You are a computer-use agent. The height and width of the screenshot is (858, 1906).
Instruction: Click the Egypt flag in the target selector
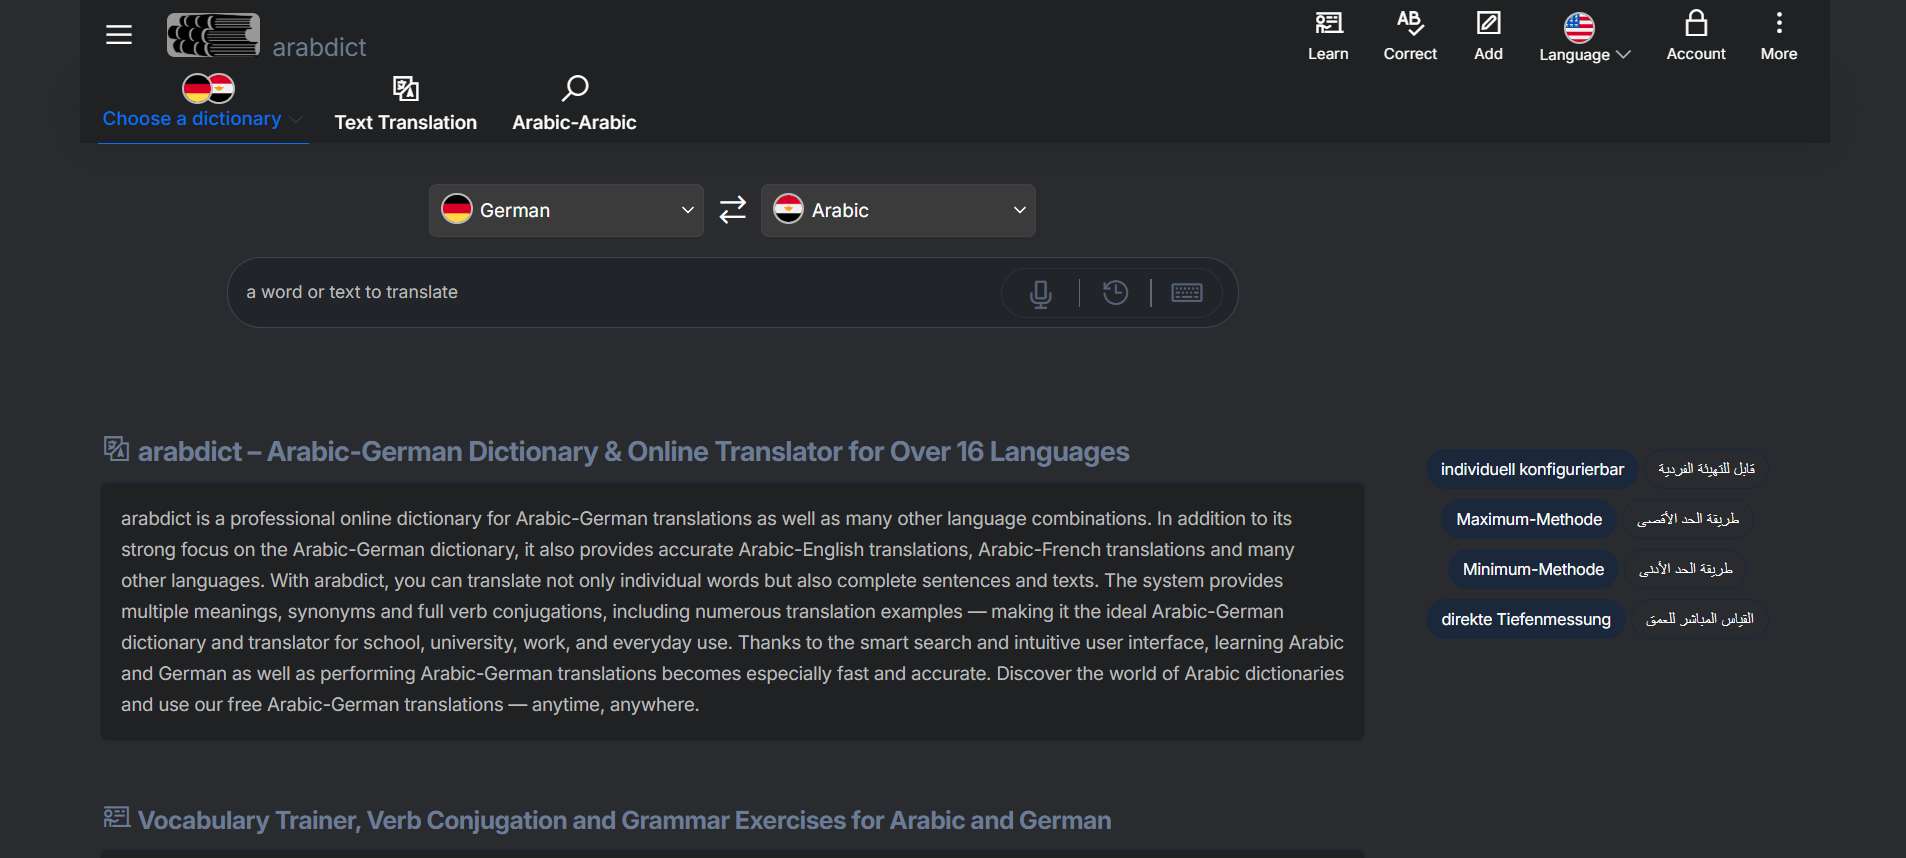(x=788, y=208)
